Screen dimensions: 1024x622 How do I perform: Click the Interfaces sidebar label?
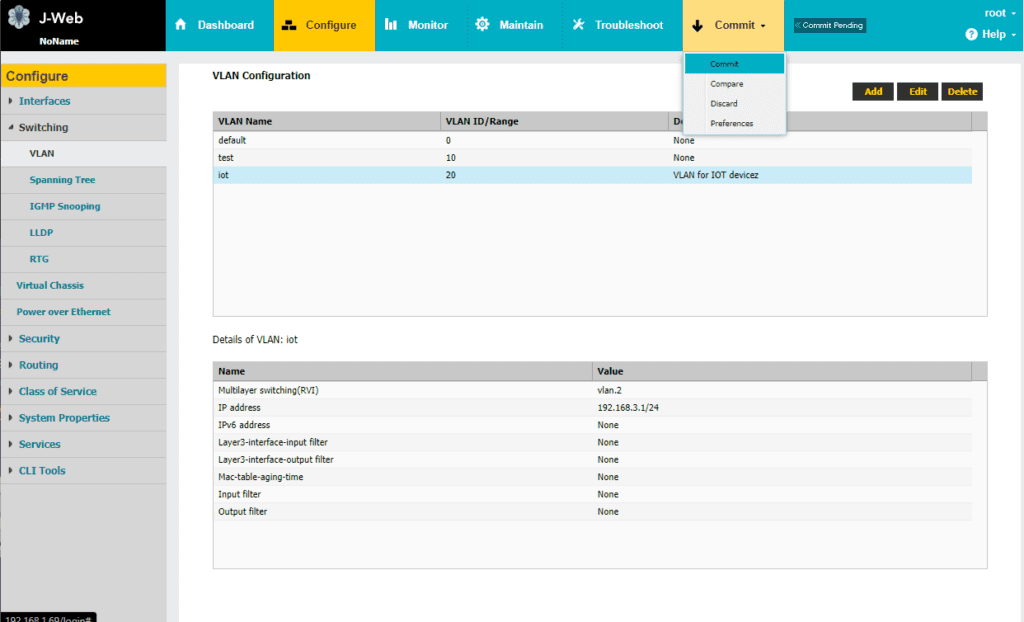coord(44,101)
